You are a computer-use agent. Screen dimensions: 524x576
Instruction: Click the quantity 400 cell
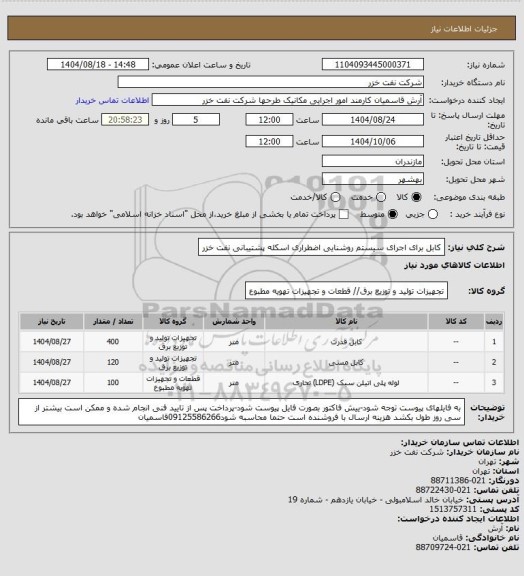point(113,342)
